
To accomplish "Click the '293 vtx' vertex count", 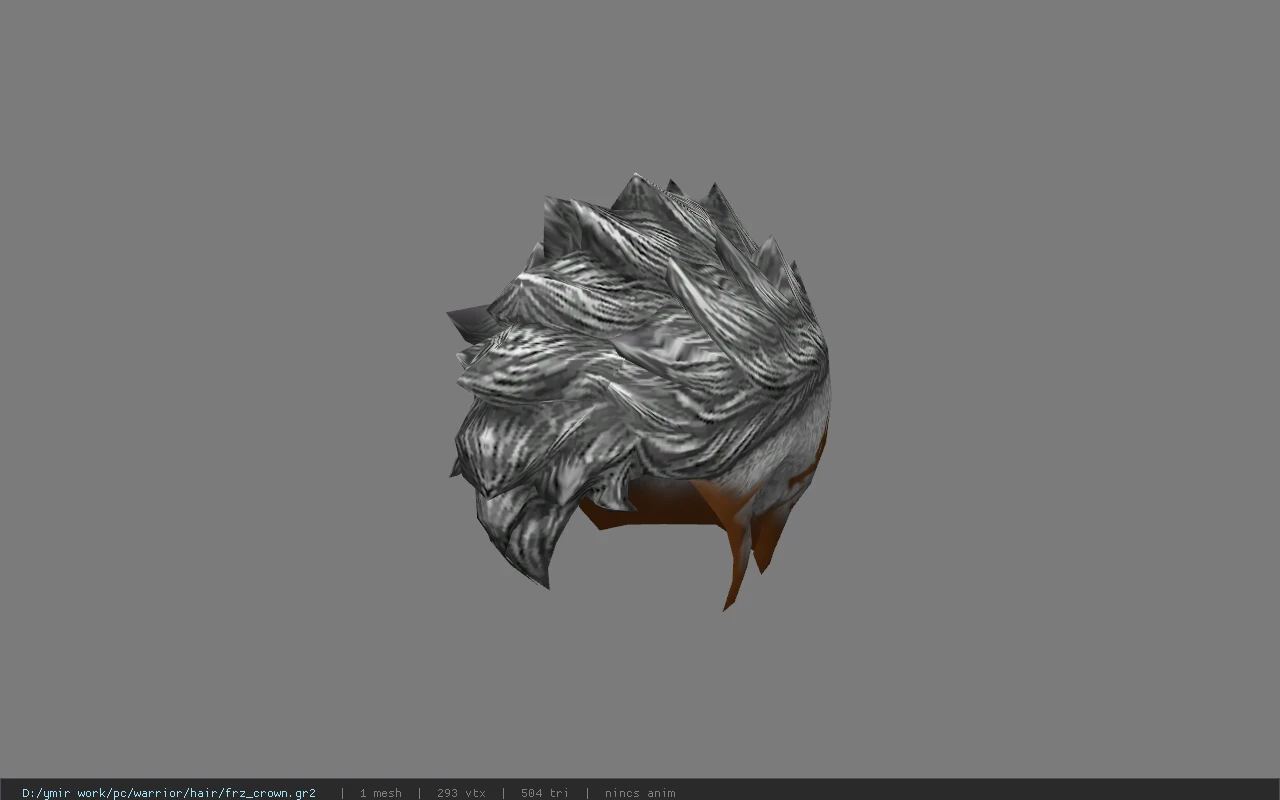I will (461, 793).
